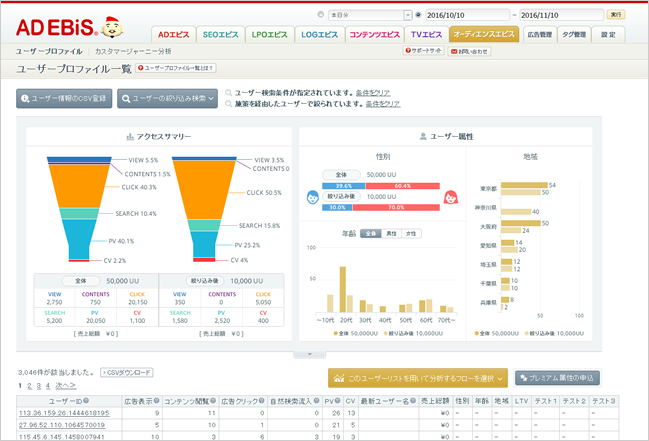Select the preset period radio button
Viewport: 649px width, 441px height.
click(x=321, y=16)
